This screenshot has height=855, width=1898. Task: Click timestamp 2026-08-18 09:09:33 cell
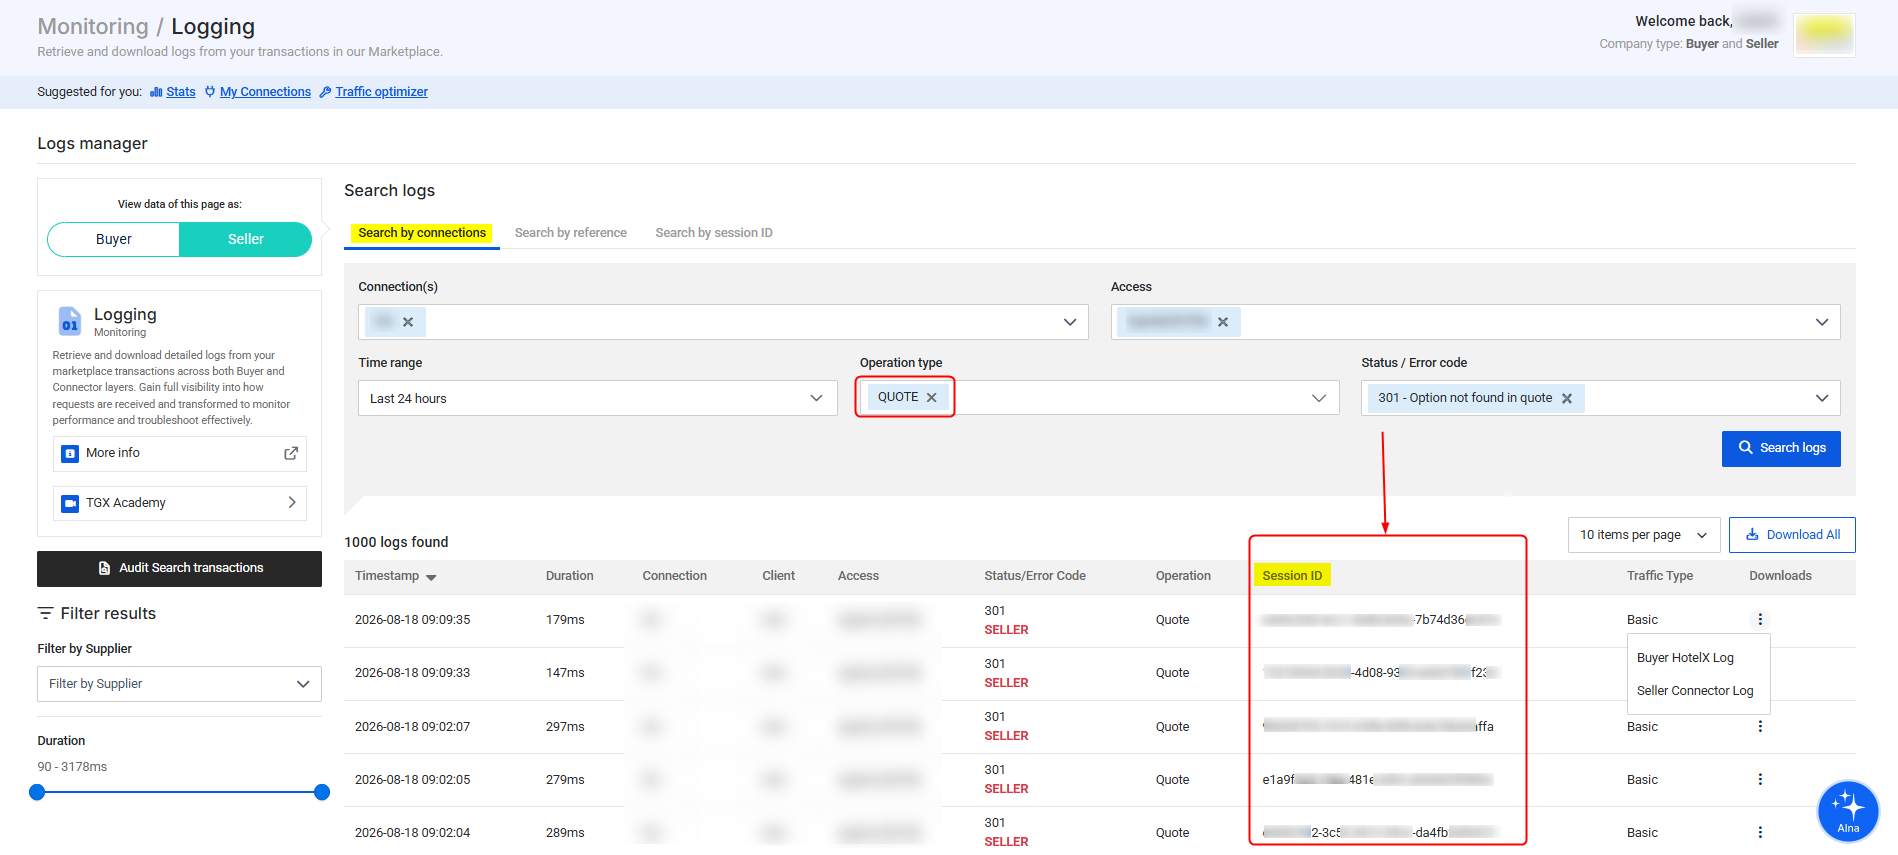pos(412,673)
